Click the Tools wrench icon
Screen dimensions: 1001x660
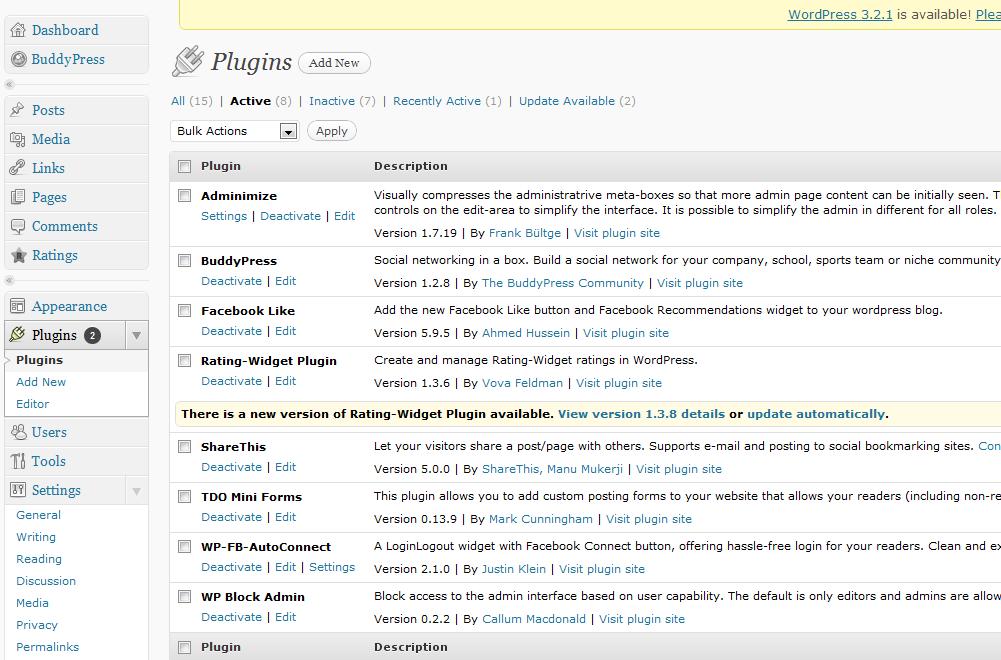click(18, 461)
